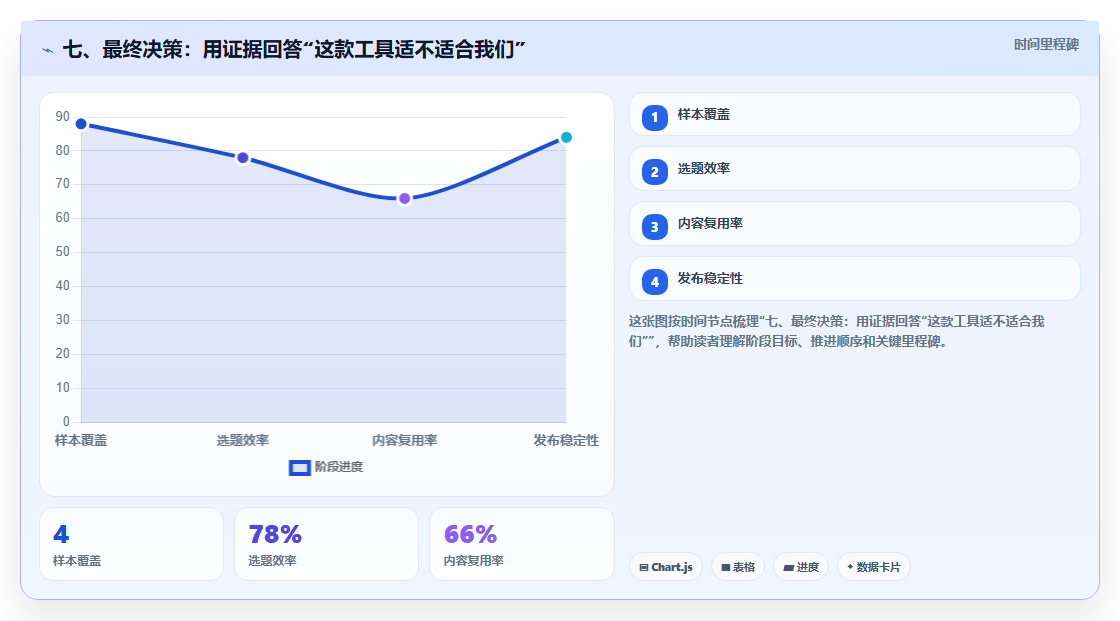Toggle the 阶段进度 legend swatch

coord(299,468)
